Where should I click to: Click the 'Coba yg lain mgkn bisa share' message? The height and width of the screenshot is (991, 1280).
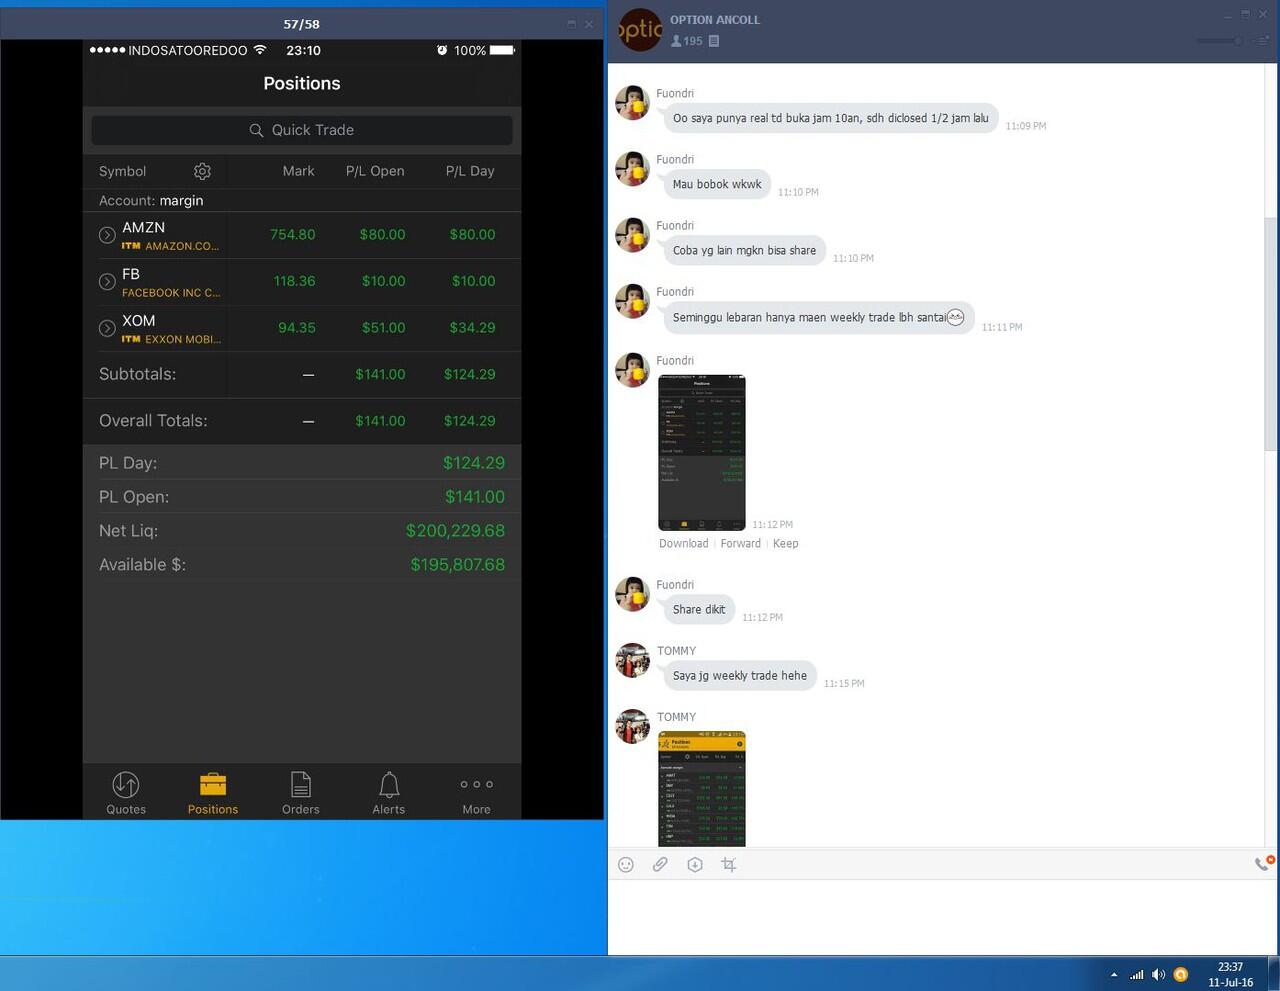tap(744, 251)
